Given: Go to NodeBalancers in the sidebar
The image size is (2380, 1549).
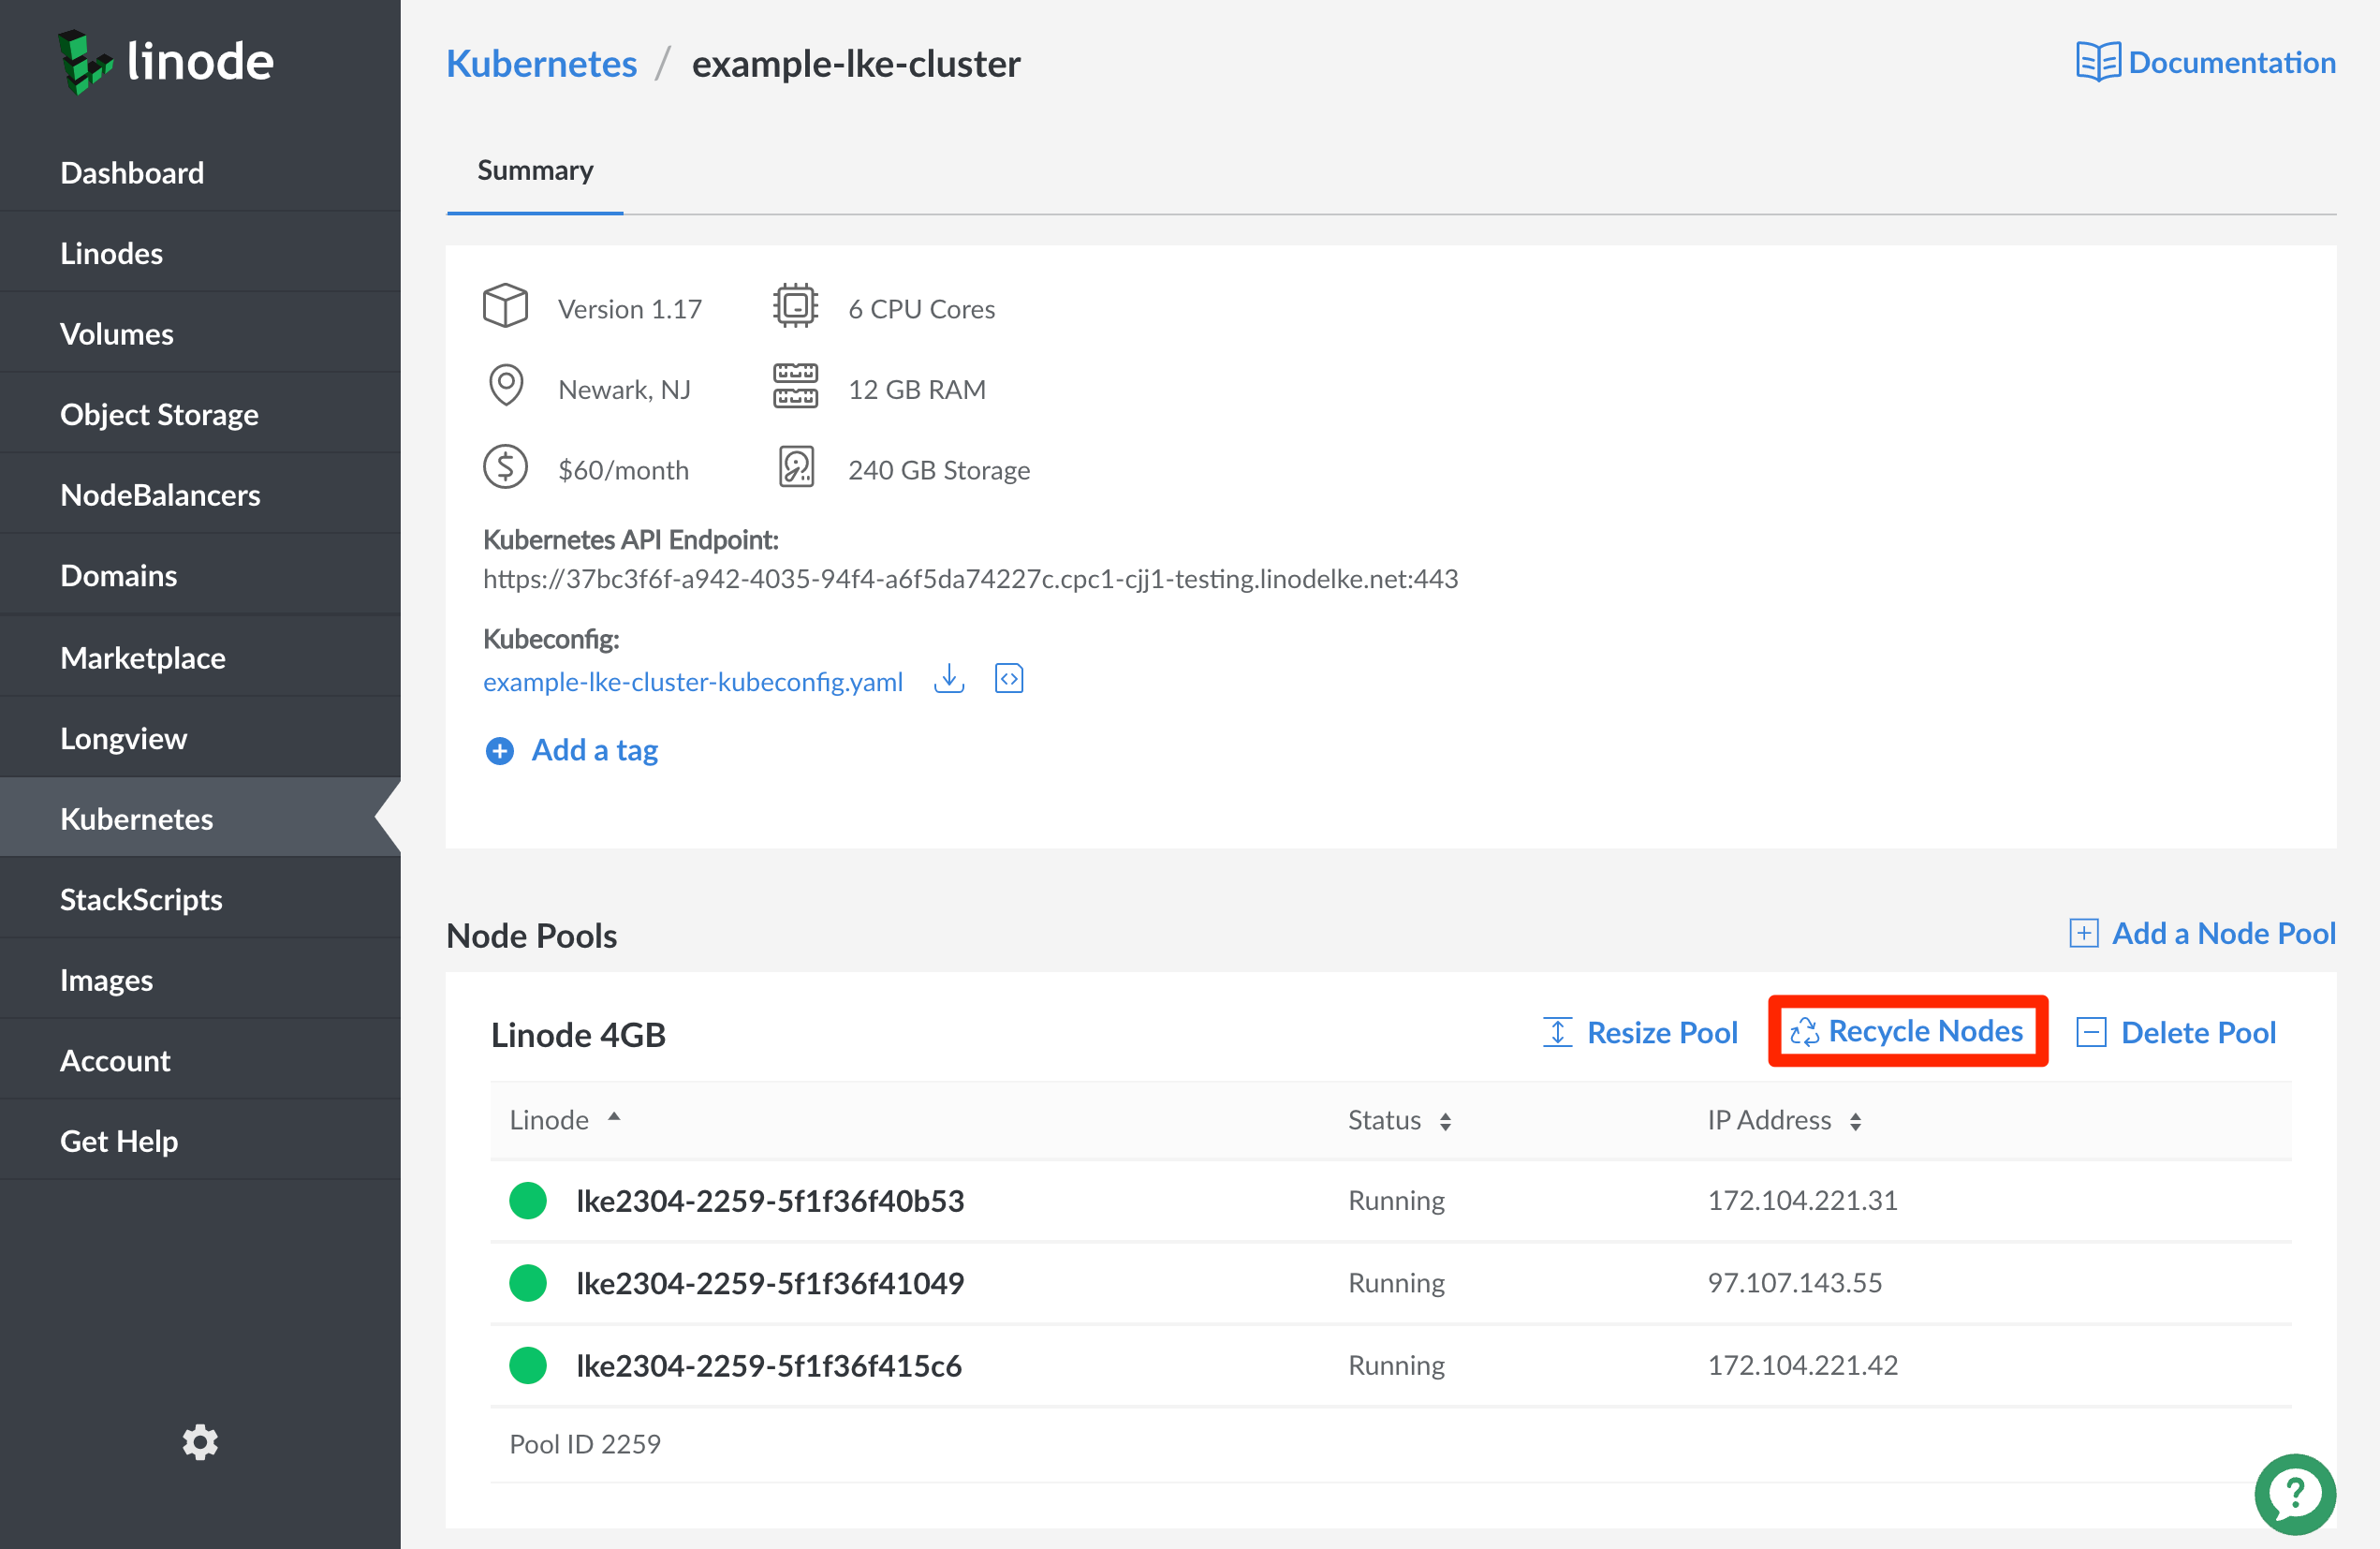Looking at the screenshot, I should (160, 495).
